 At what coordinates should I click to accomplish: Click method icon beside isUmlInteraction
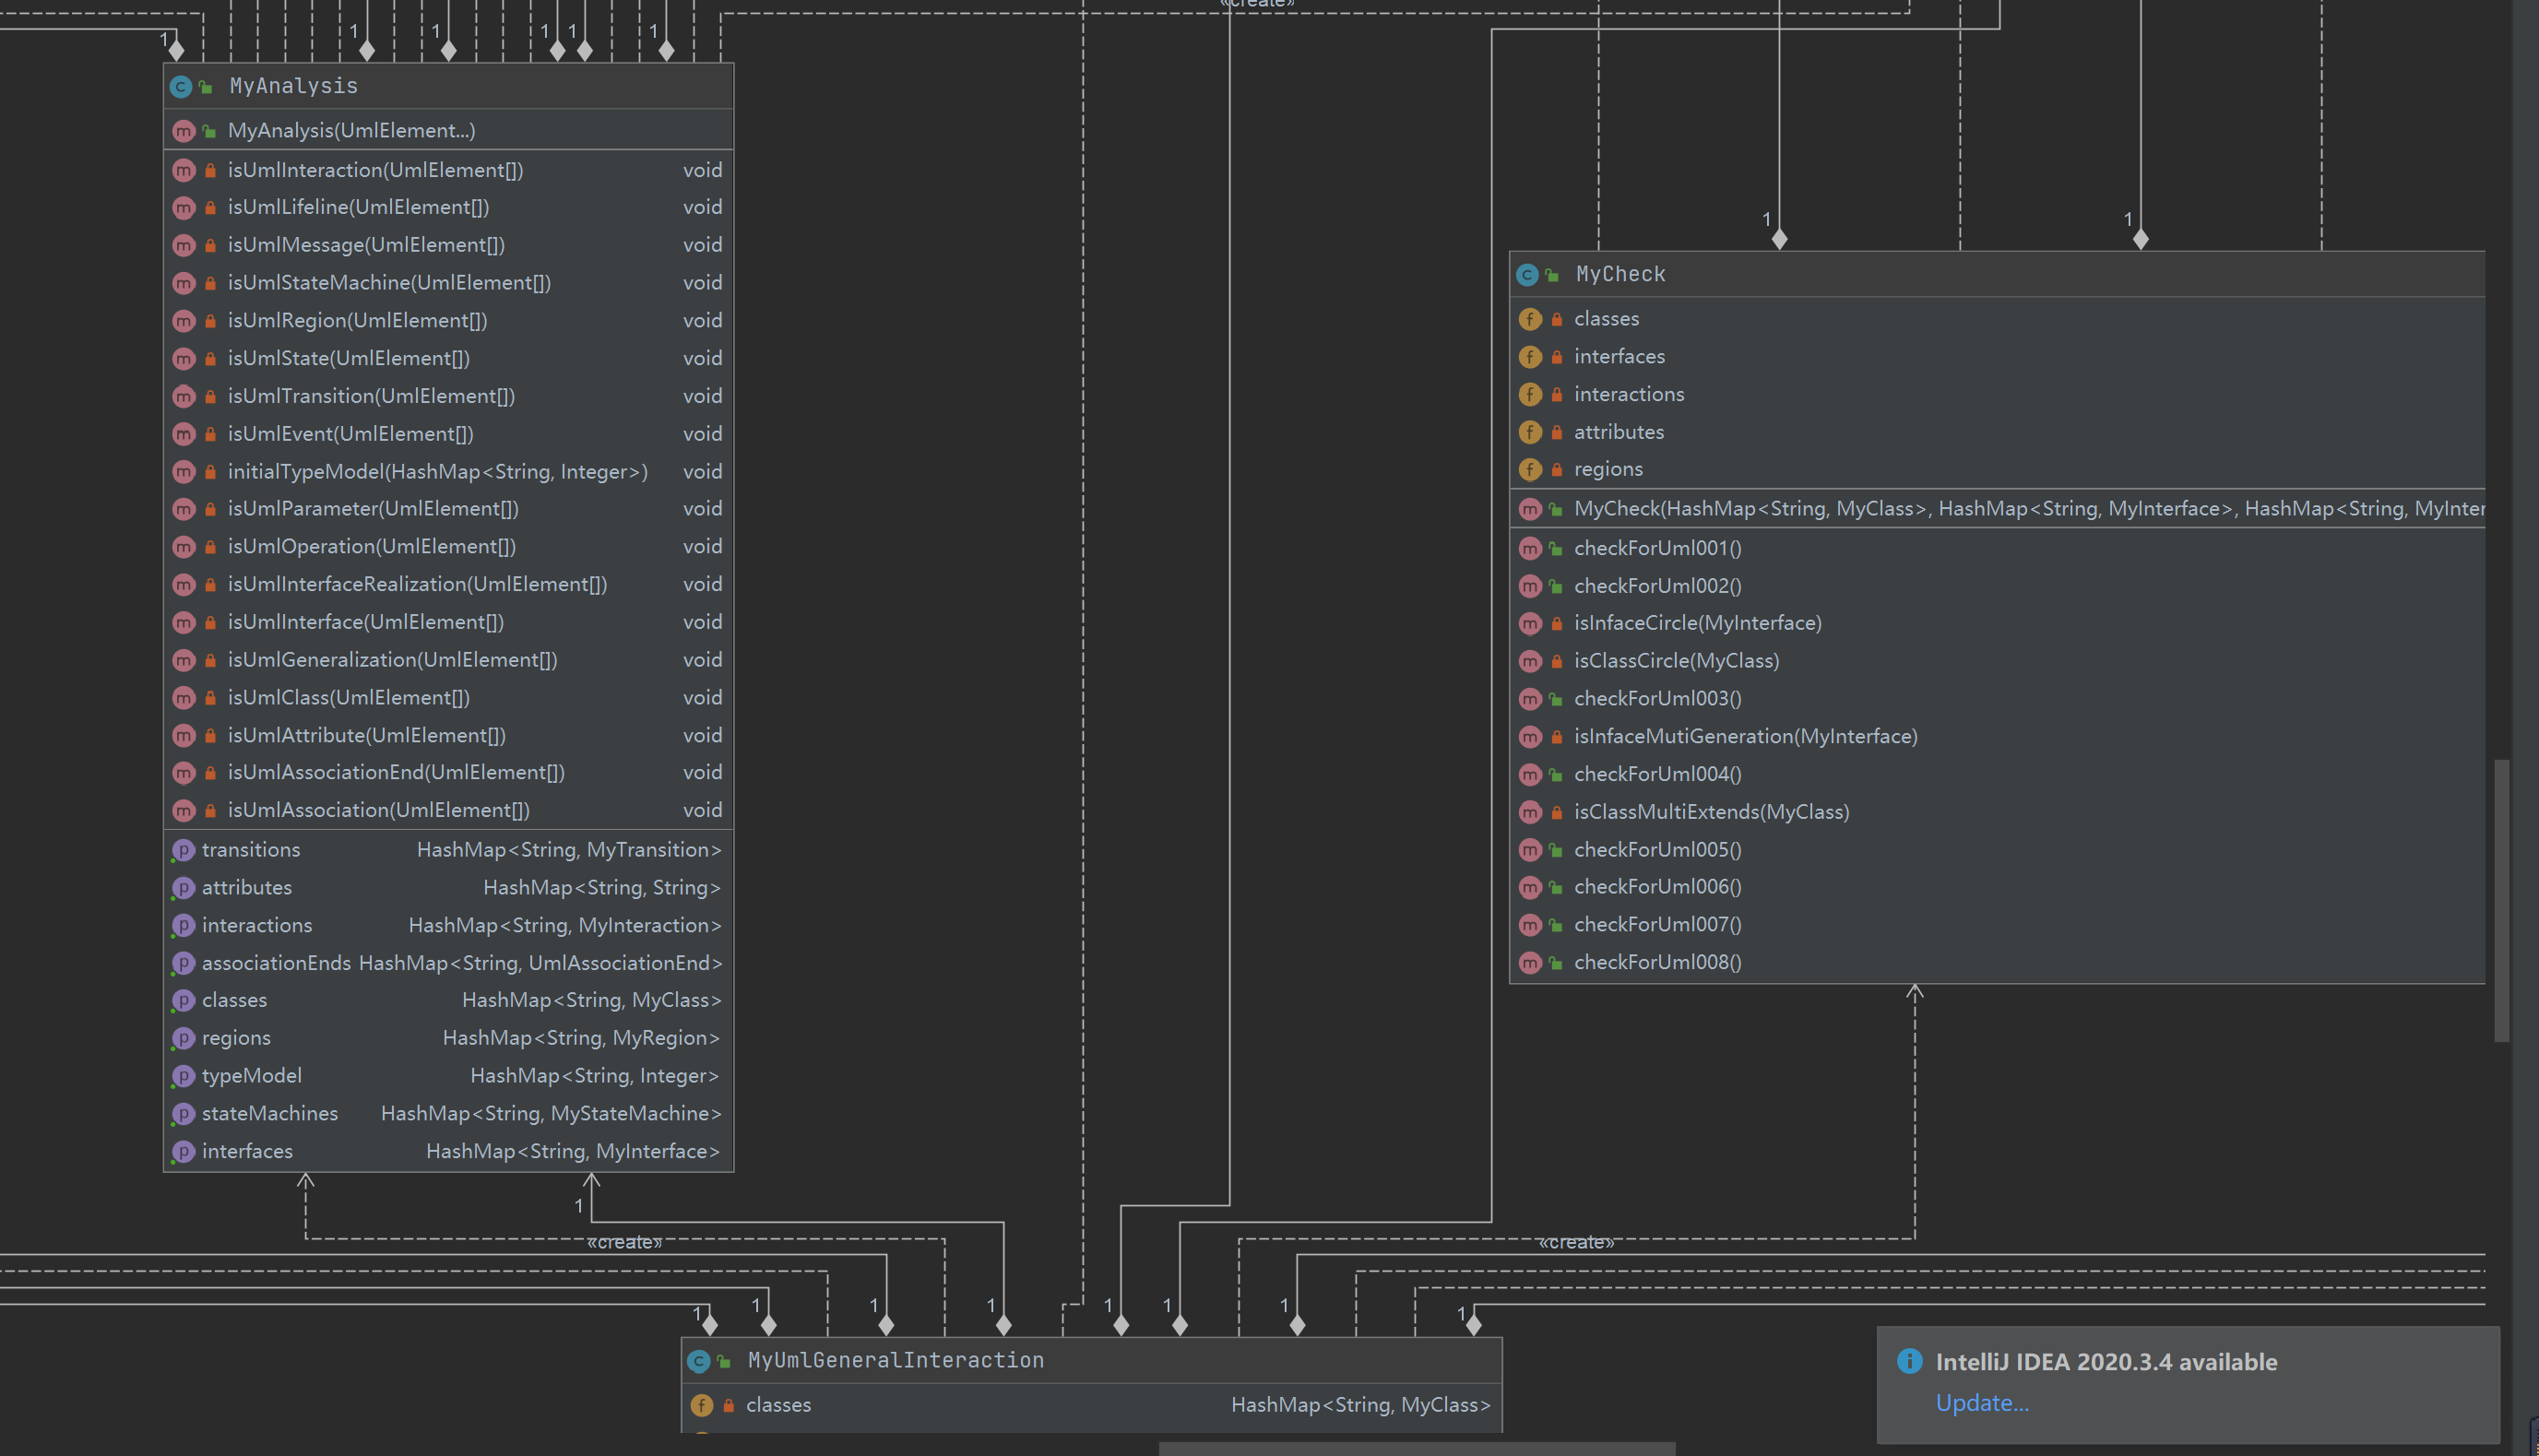click(183, 171)
